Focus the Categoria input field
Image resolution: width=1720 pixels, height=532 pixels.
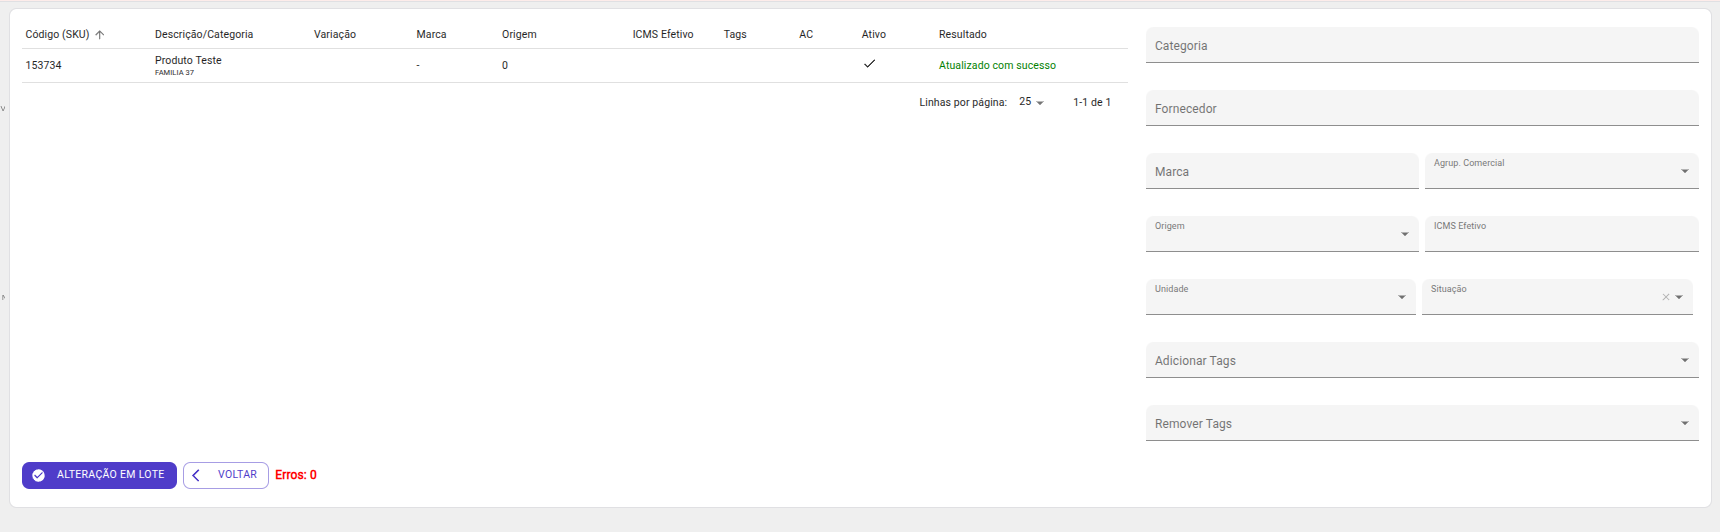point(1422,46)
